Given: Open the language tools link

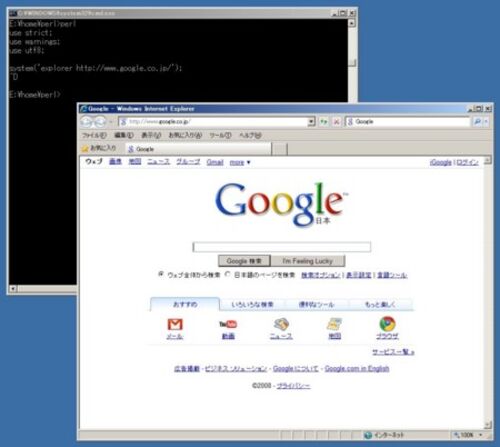Looking at the screenshot, I should point(392,275).
